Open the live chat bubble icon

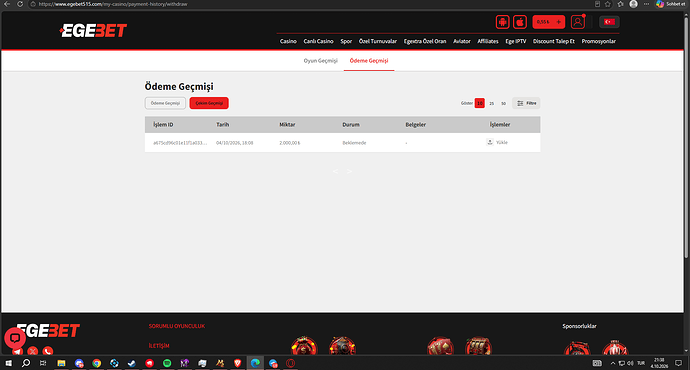click(15, 338)
